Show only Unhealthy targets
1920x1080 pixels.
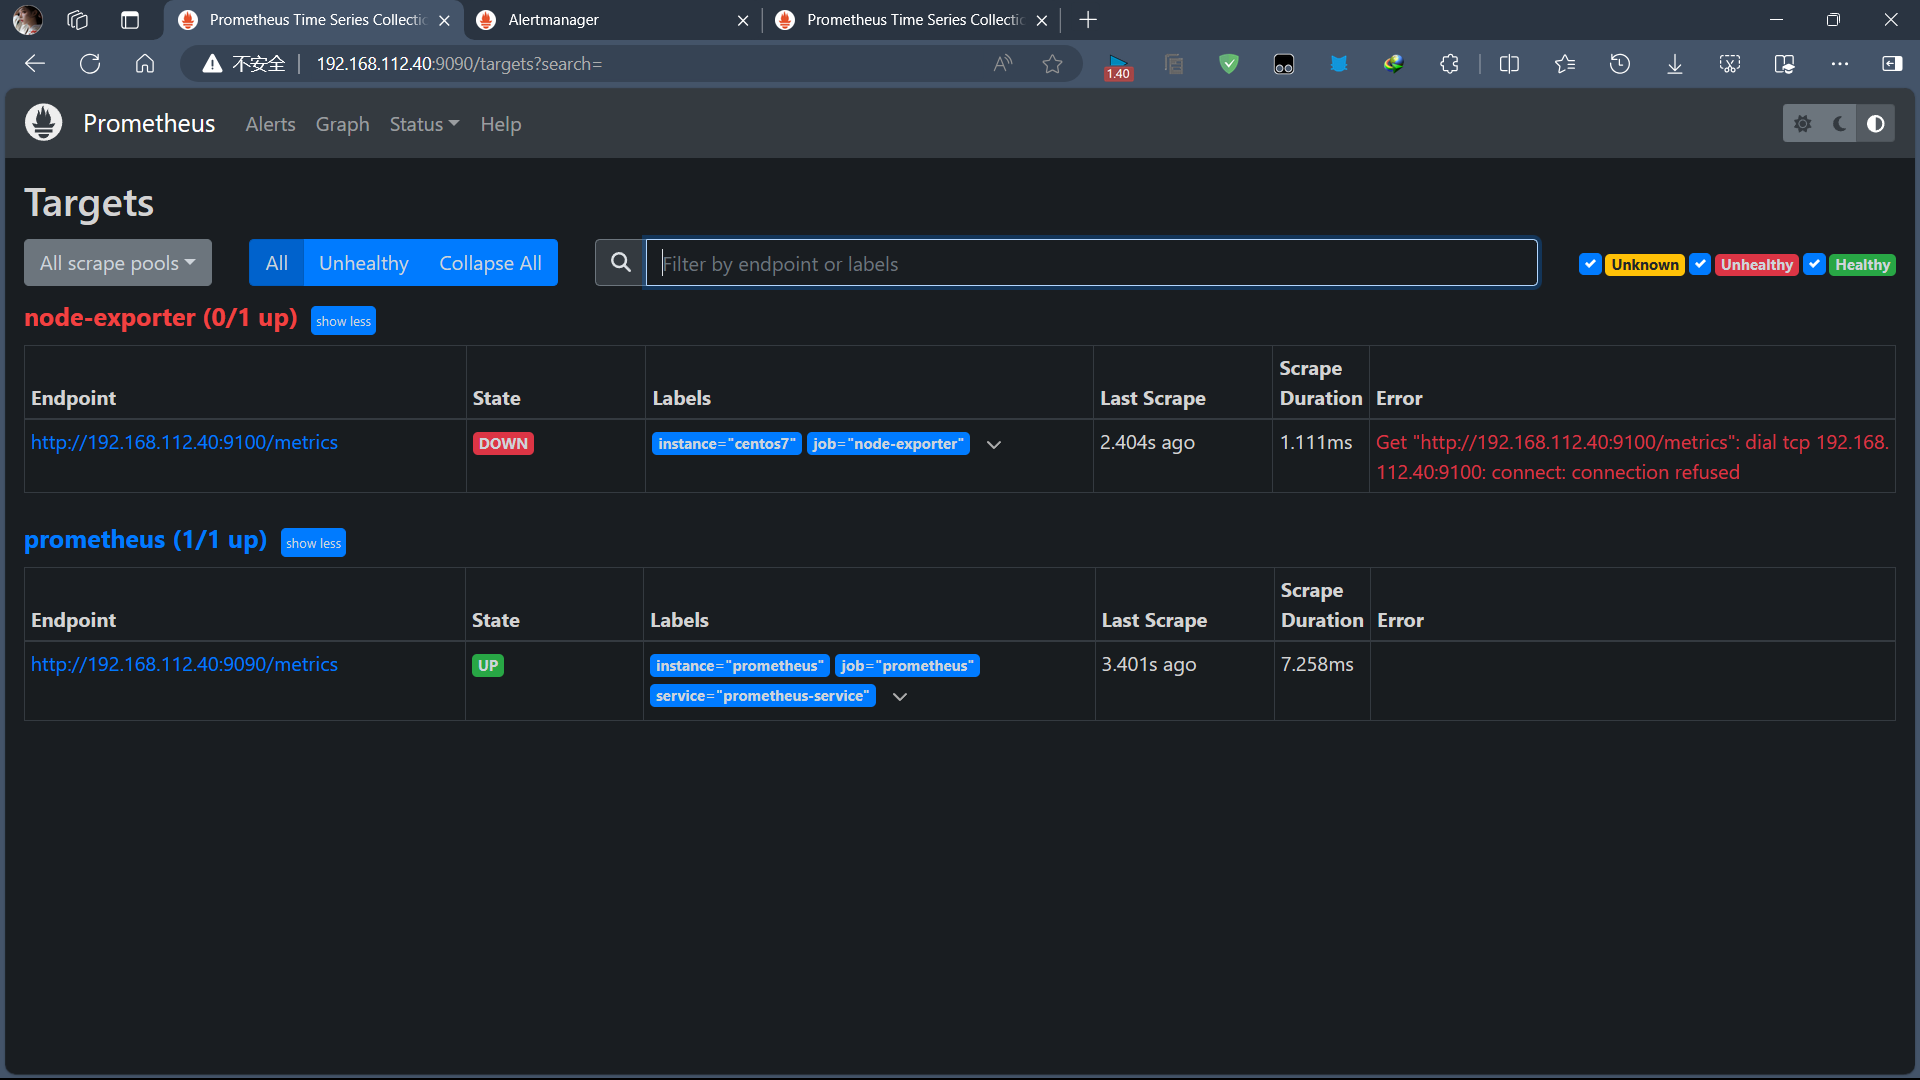(363, 262)
